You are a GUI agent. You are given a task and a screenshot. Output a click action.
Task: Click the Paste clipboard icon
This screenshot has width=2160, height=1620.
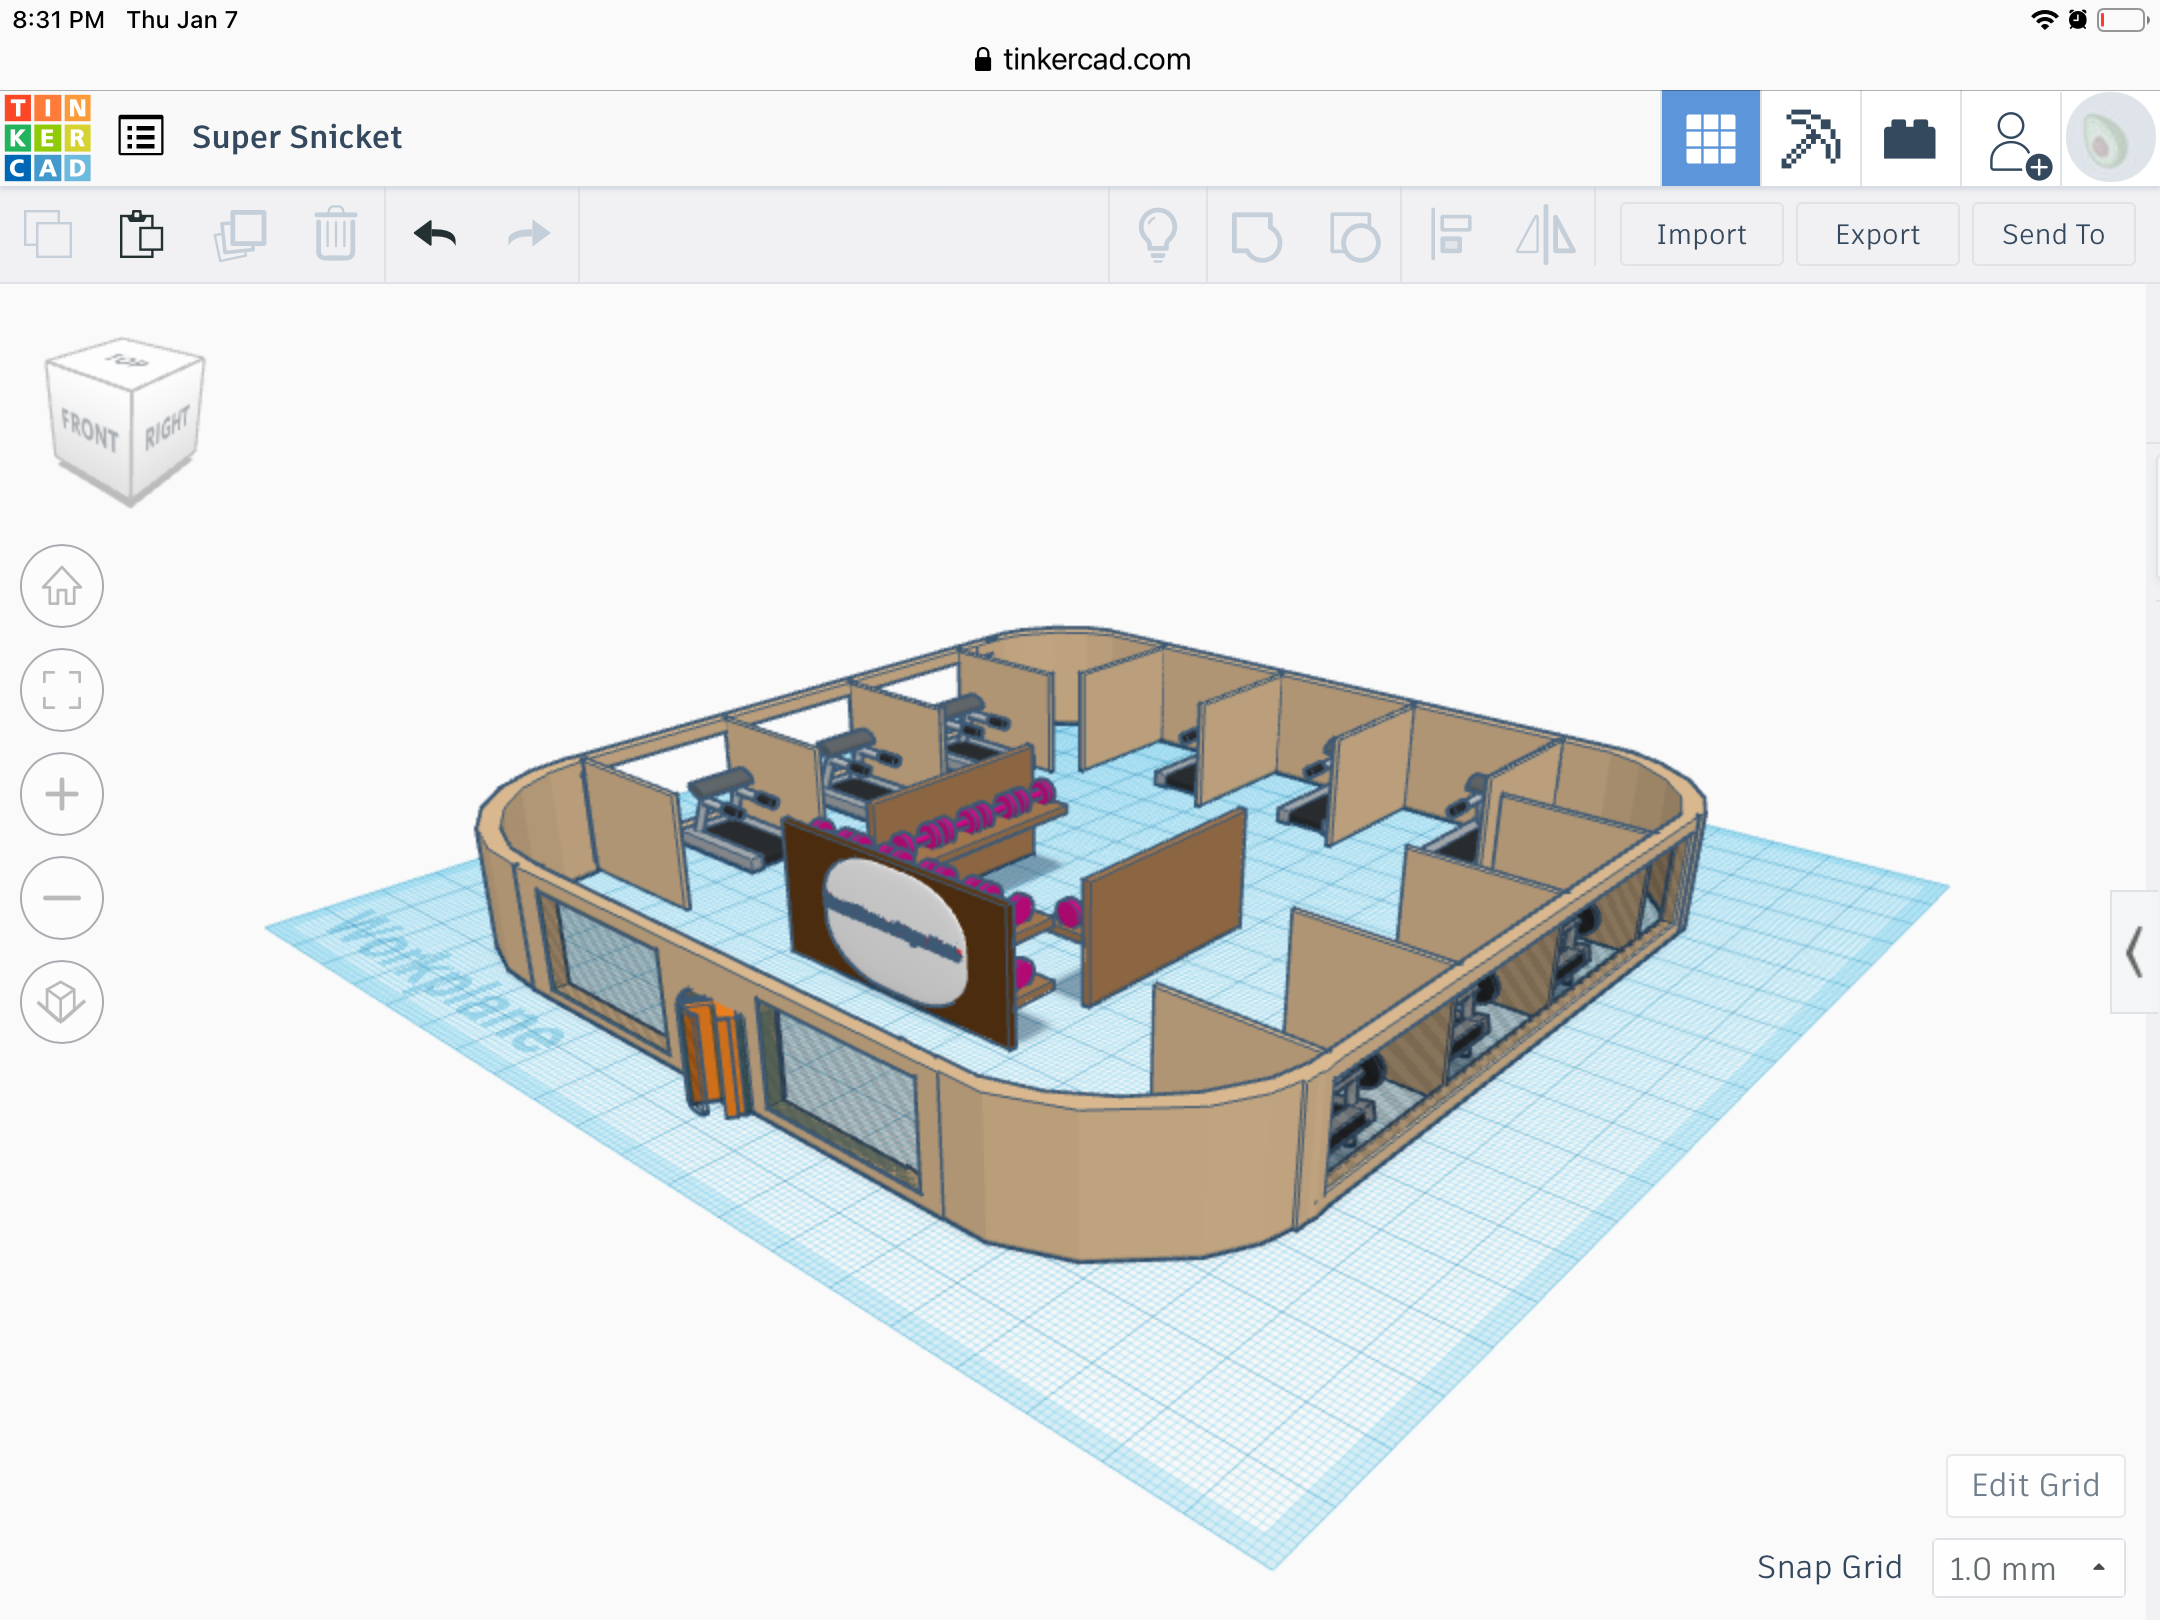141,234
